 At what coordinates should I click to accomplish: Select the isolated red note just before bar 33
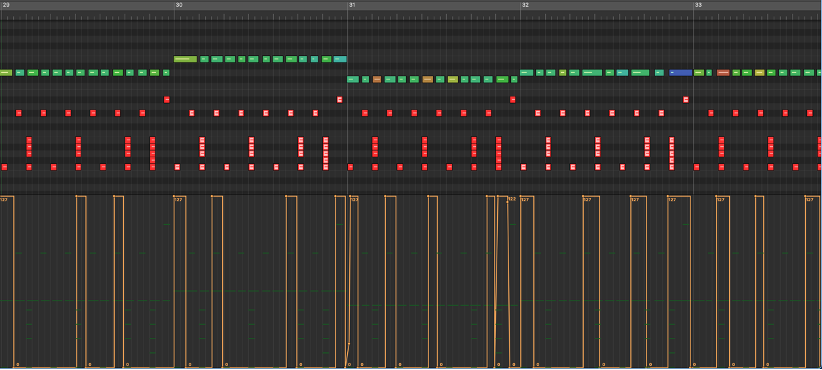click(686, 100)
